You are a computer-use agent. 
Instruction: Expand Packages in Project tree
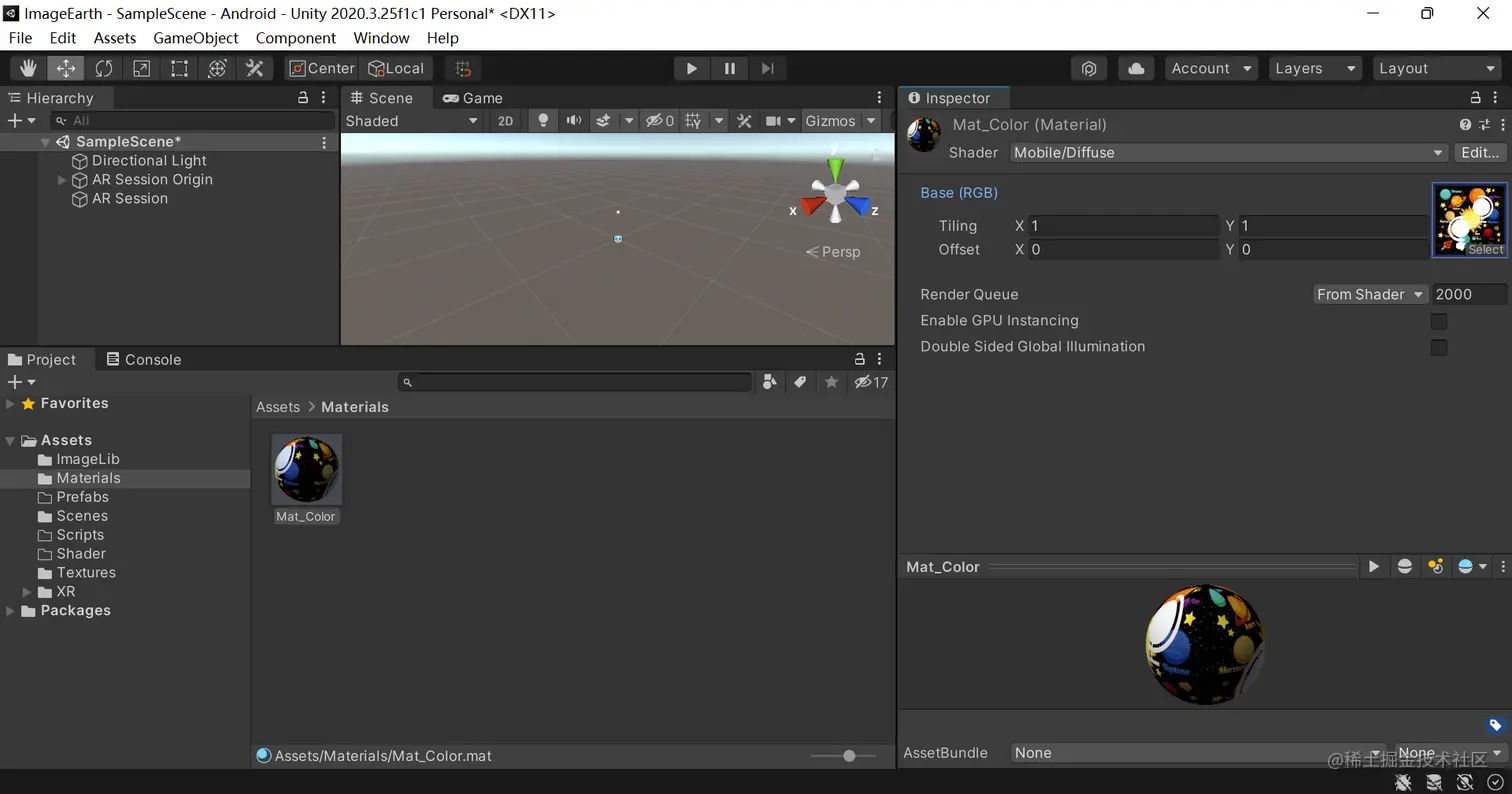click(x=11, y=611)
